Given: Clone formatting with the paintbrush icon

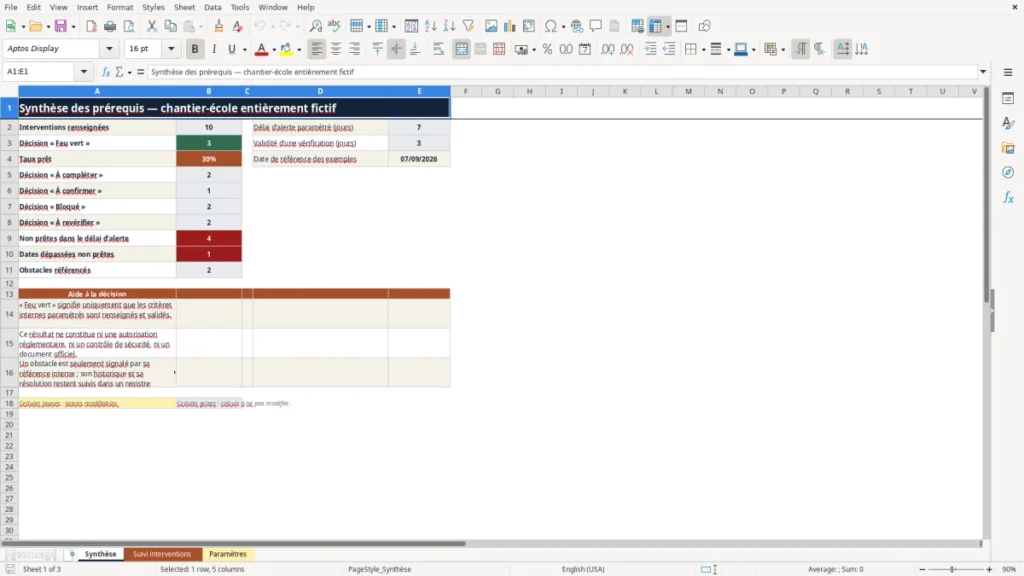Looking at the screenshot, I should click(x=219, y=26).
